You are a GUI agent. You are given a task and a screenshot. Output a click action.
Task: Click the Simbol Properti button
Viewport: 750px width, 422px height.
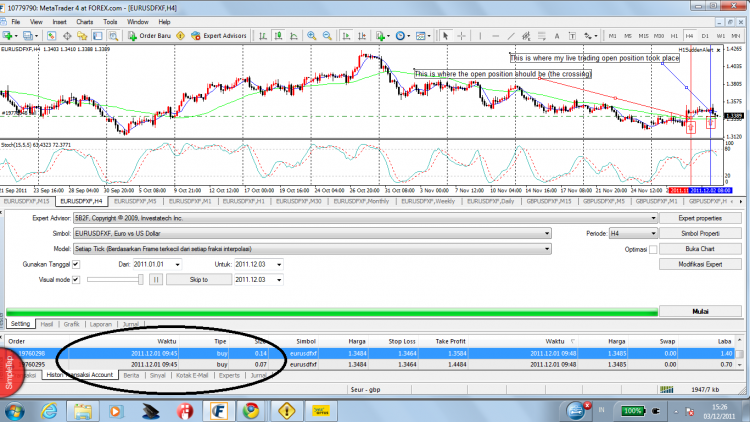point(700,233)
